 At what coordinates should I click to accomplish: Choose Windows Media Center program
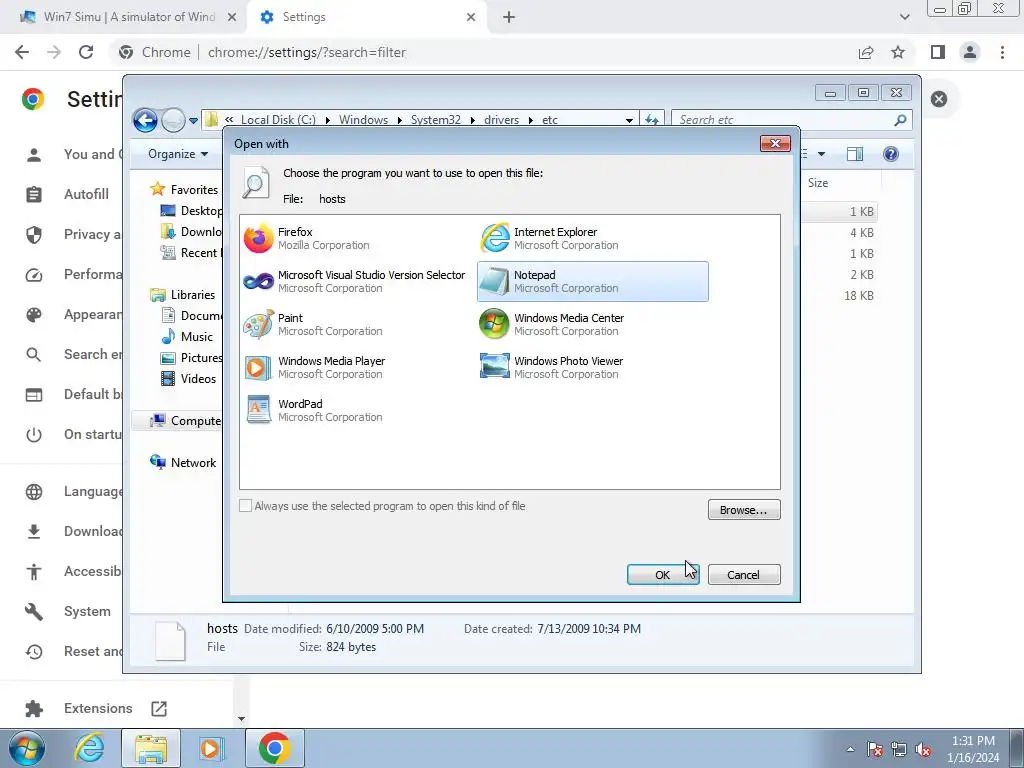coord(552,325)
